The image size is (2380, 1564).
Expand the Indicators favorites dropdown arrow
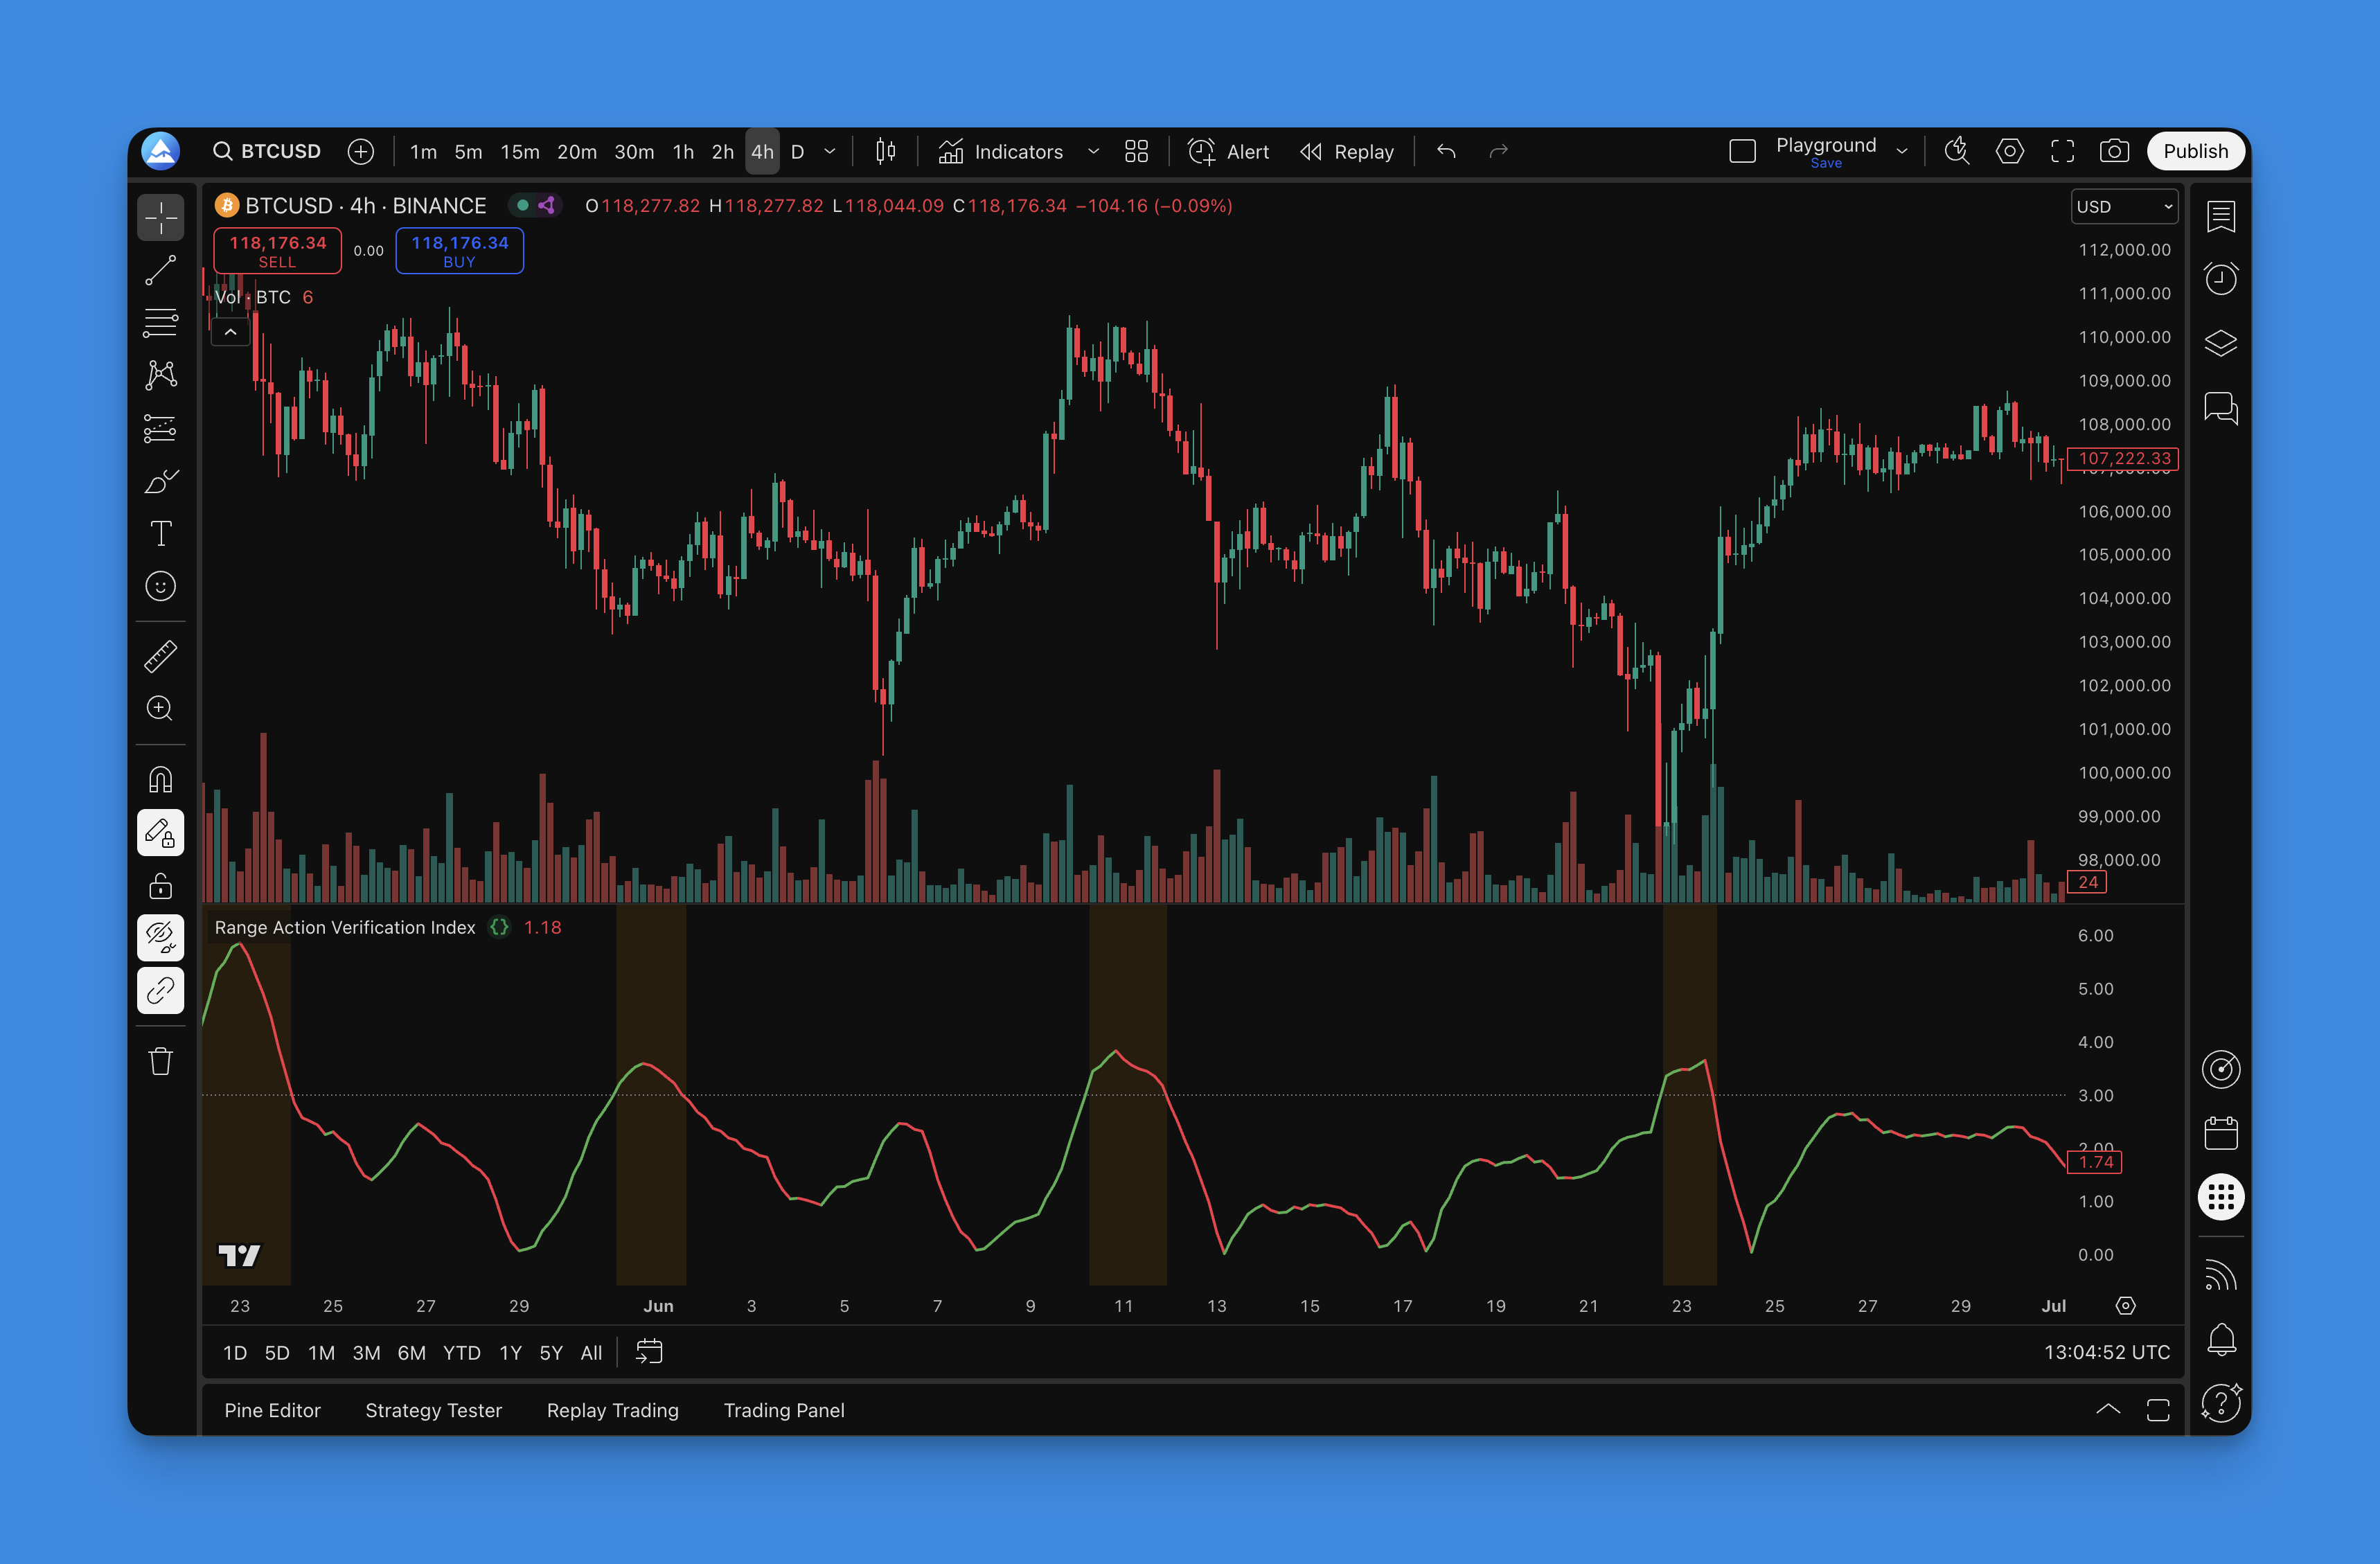click(1093, 151)
